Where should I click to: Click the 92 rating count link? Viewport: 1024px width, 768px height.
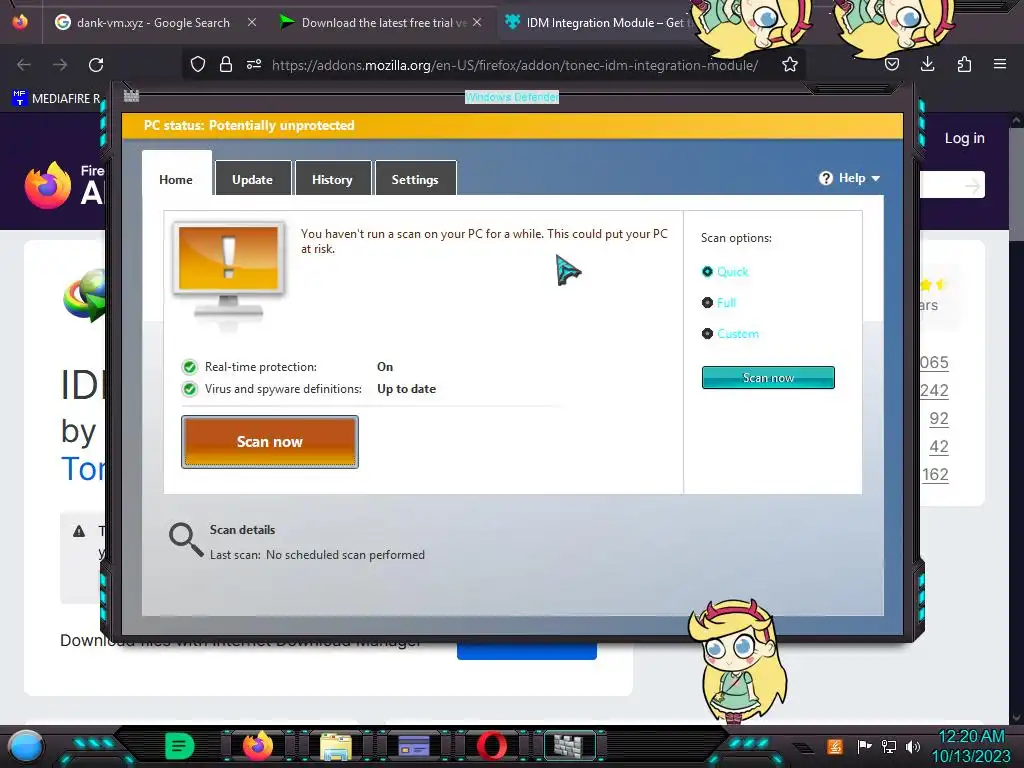click(x=938, y=419)
